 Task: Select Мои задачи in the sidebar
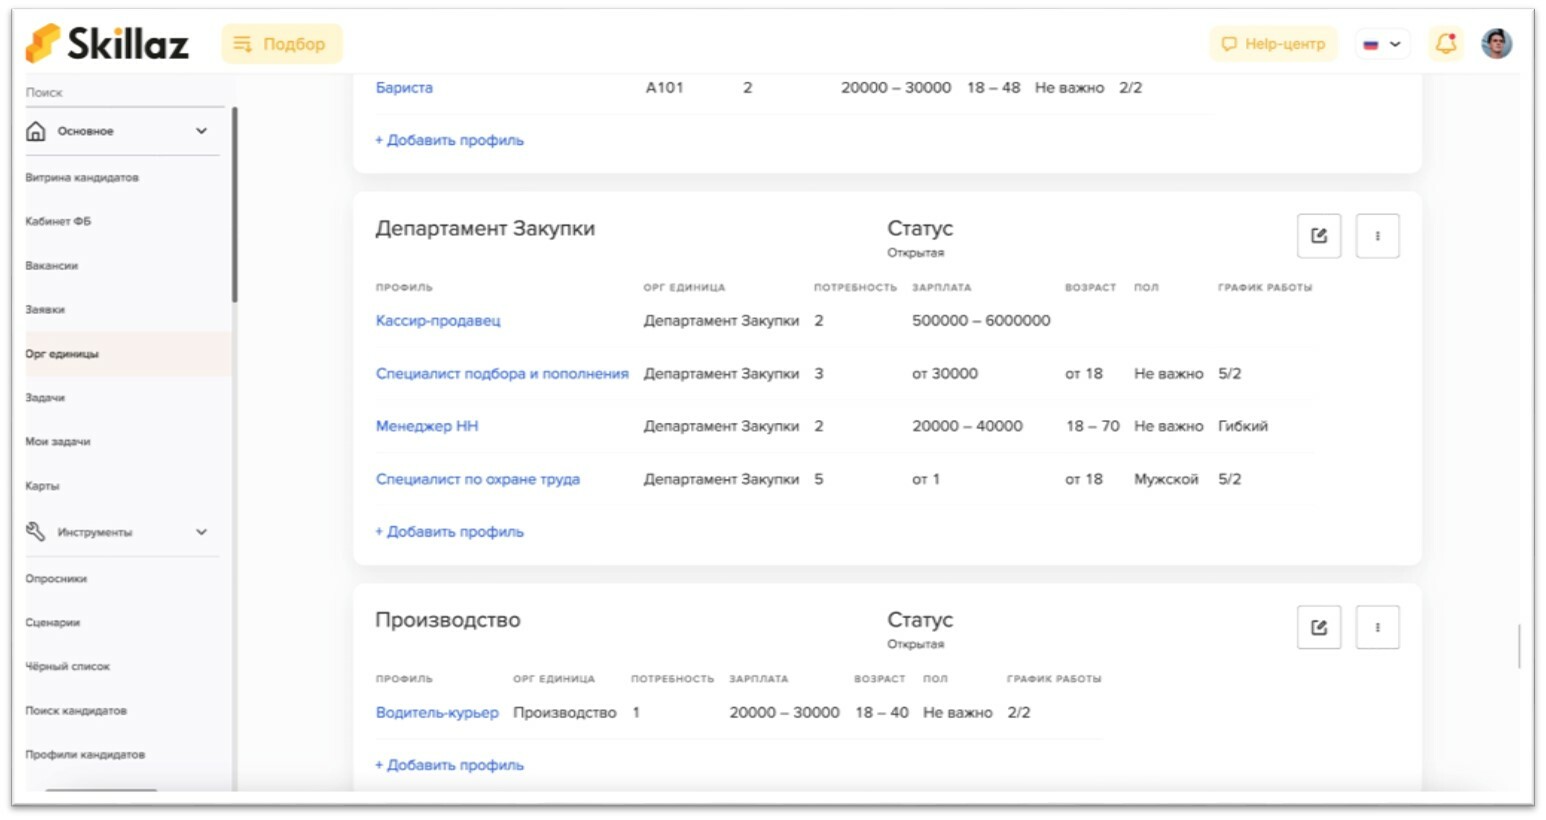60,441
